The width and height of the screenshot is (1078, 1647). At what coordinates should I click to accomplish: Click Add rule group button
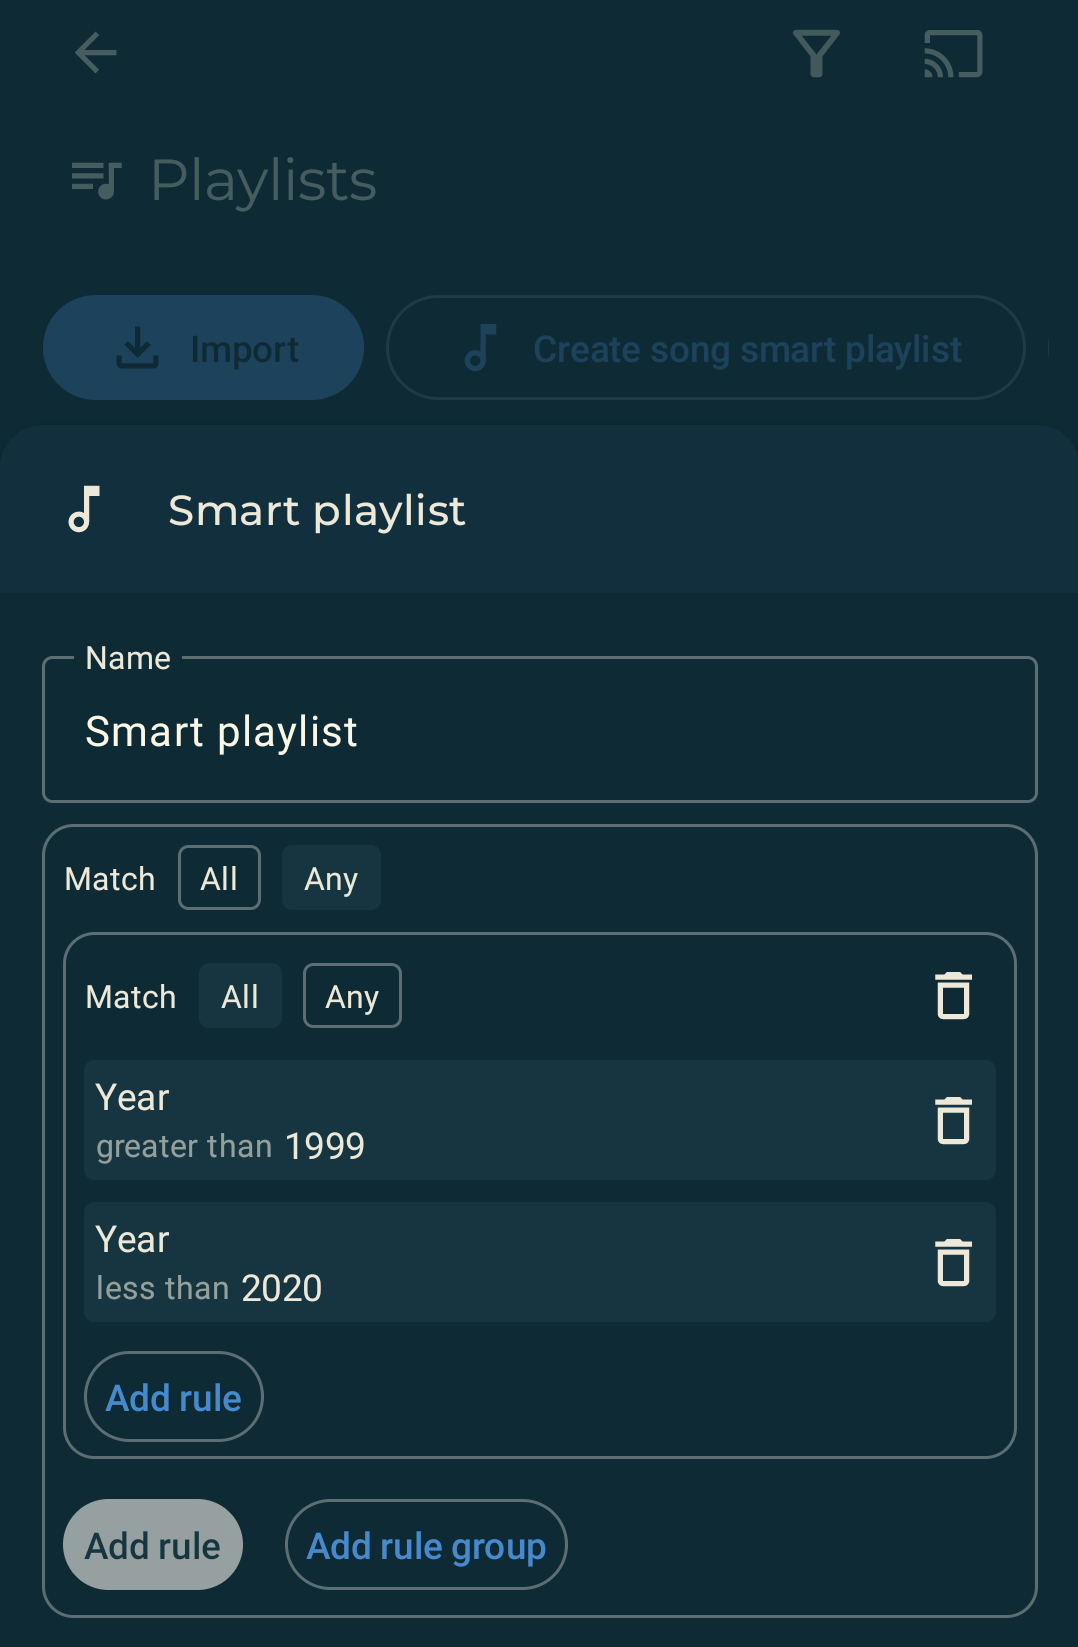tap(426, 1545)
